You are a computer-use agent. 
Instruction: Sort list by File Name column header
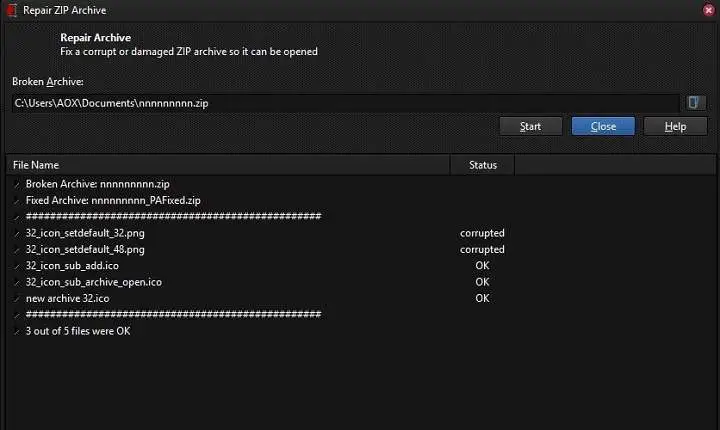click(x=228, y=165)
